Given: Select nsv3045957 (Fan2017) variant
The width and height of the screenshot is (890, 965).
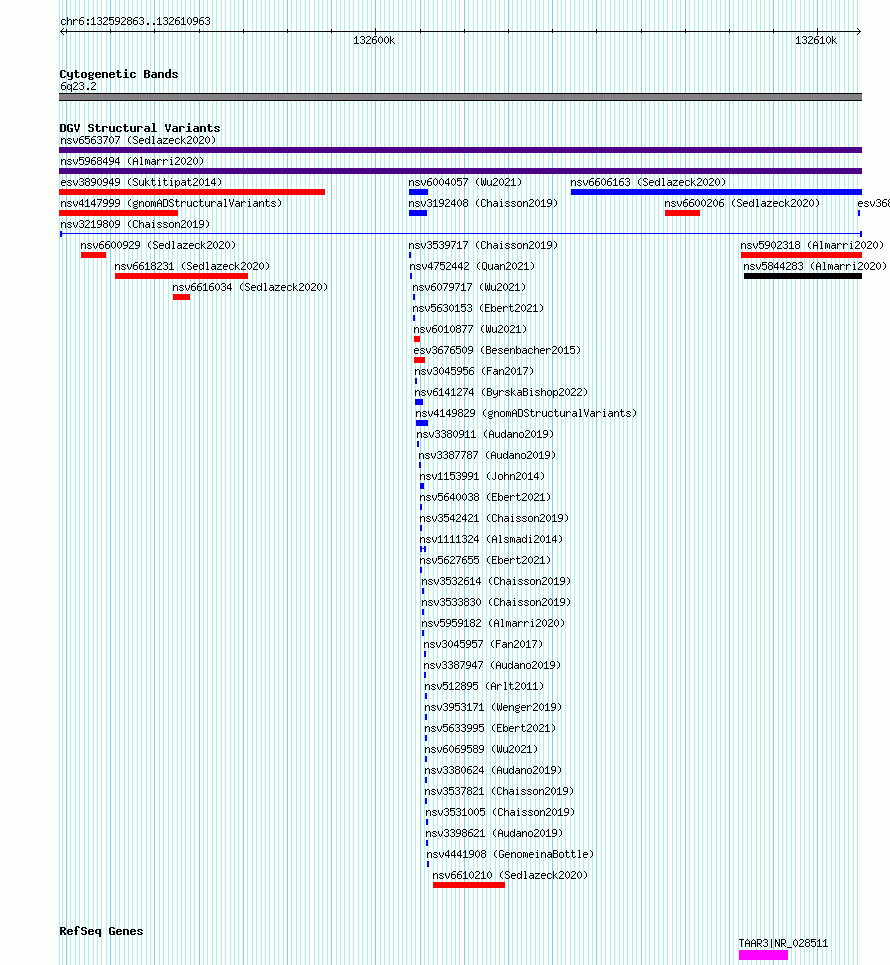Looking at the screenshot, I should (x=484, y=644).
